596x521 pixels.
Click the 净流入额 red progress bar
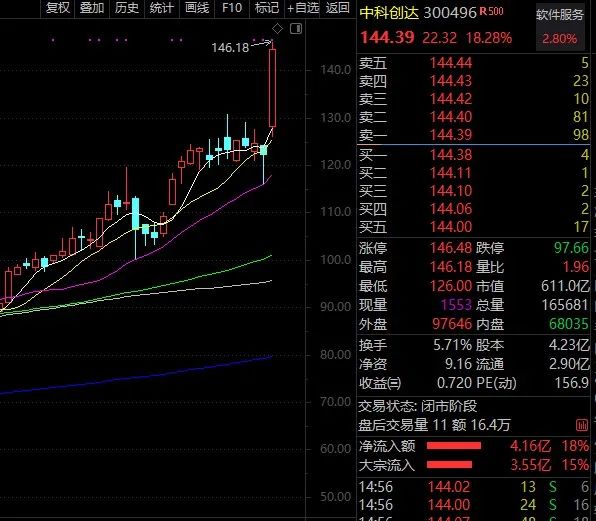pyautogui.click(x=453, y=446)
